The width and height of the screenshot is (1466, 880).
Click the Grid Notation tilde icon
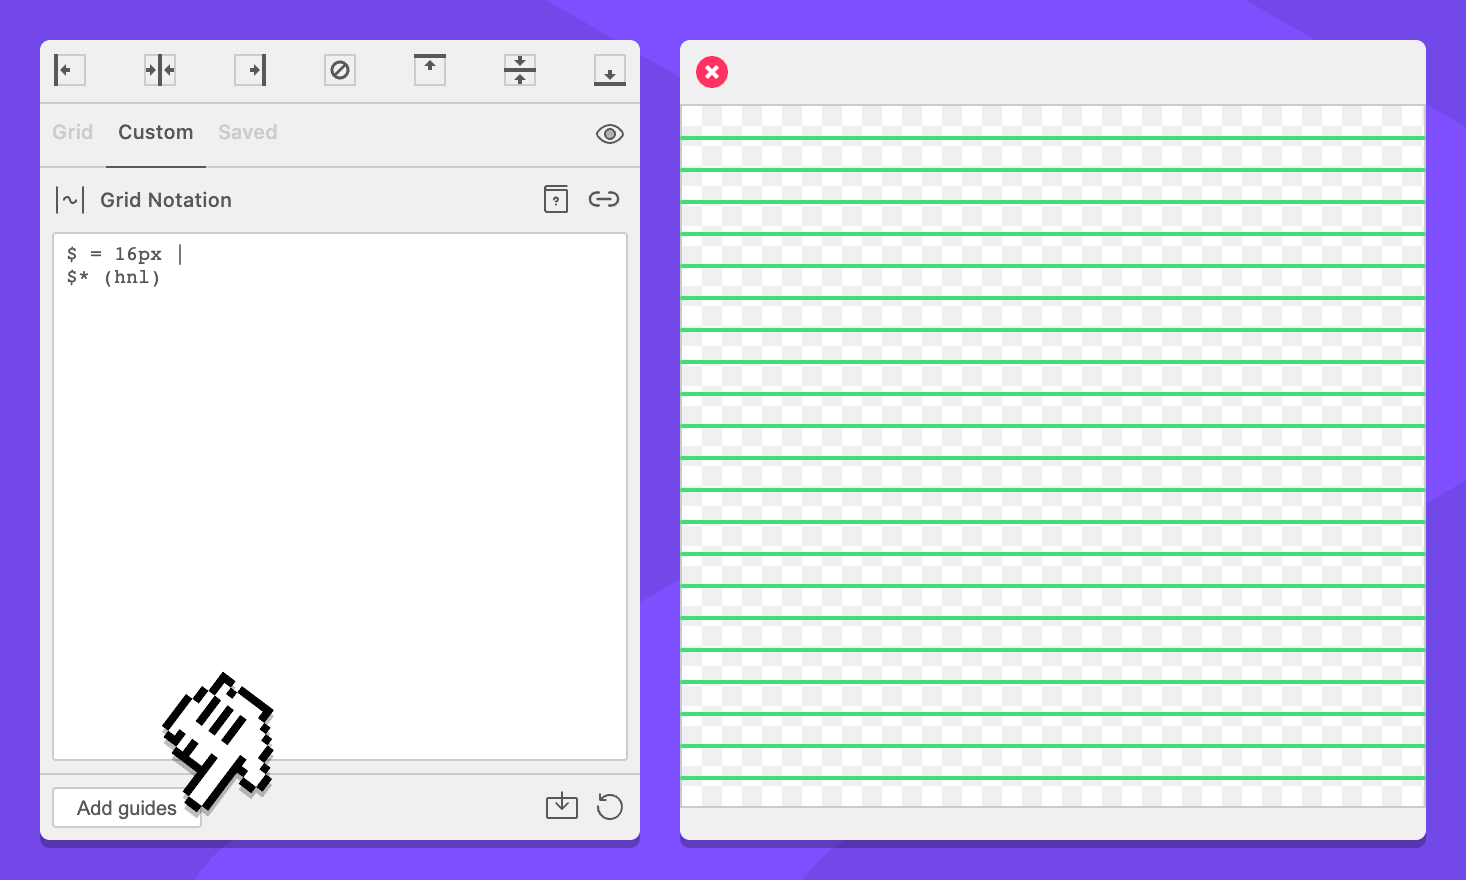70,200
